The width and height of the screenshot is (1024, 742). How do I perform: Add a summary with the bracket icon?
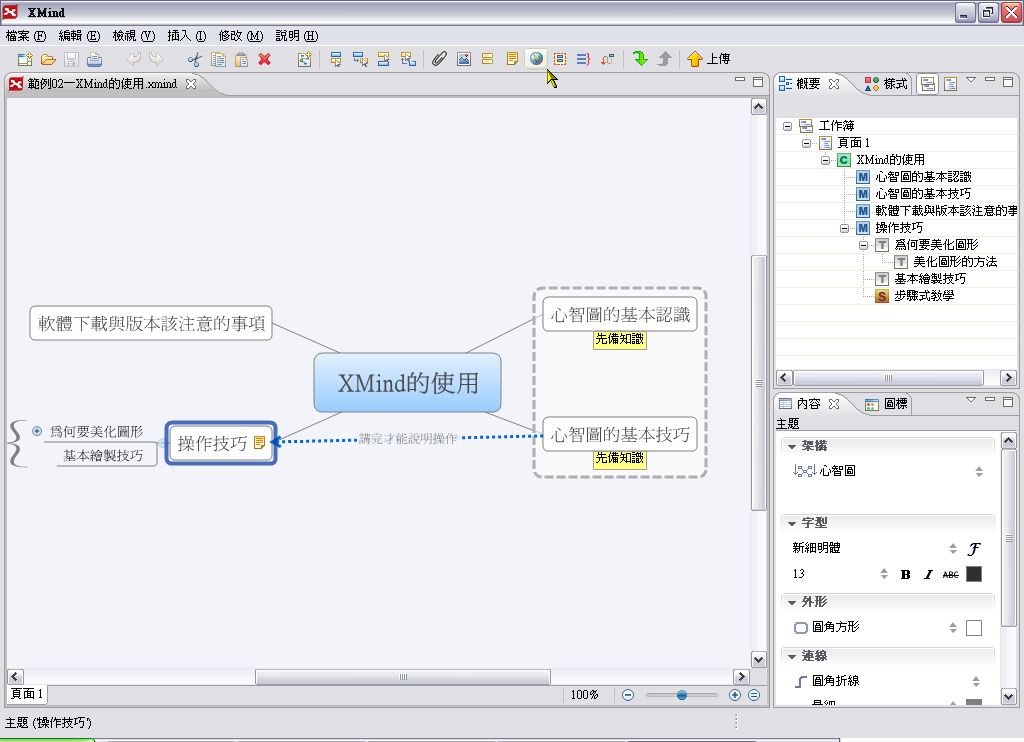click(x=583, y=59)
